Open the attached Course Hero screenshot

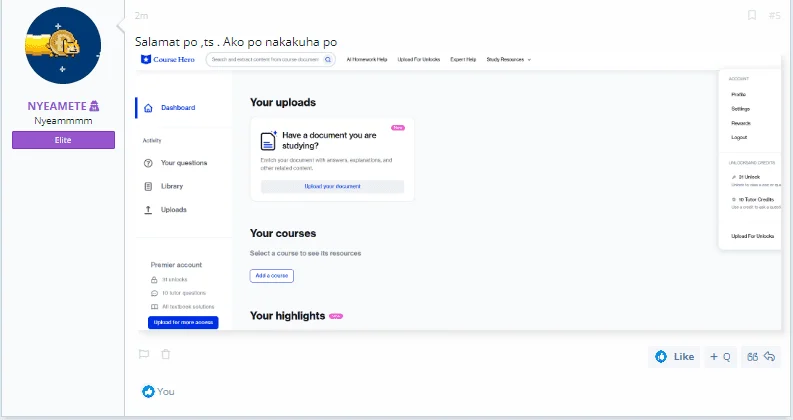[x=459, y=191]
